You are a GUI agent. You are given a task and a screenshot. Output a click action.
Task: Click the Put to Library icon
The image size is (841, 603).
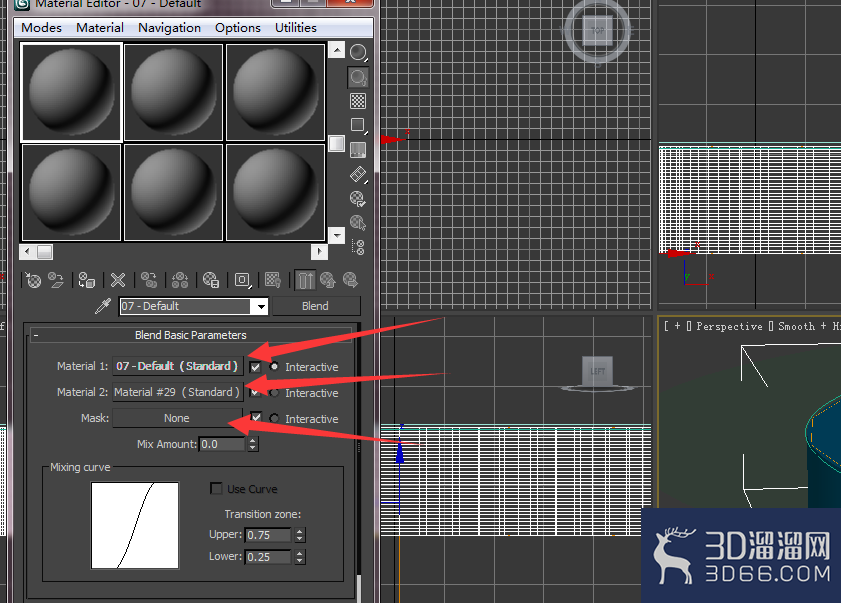(x=211, y=280)
